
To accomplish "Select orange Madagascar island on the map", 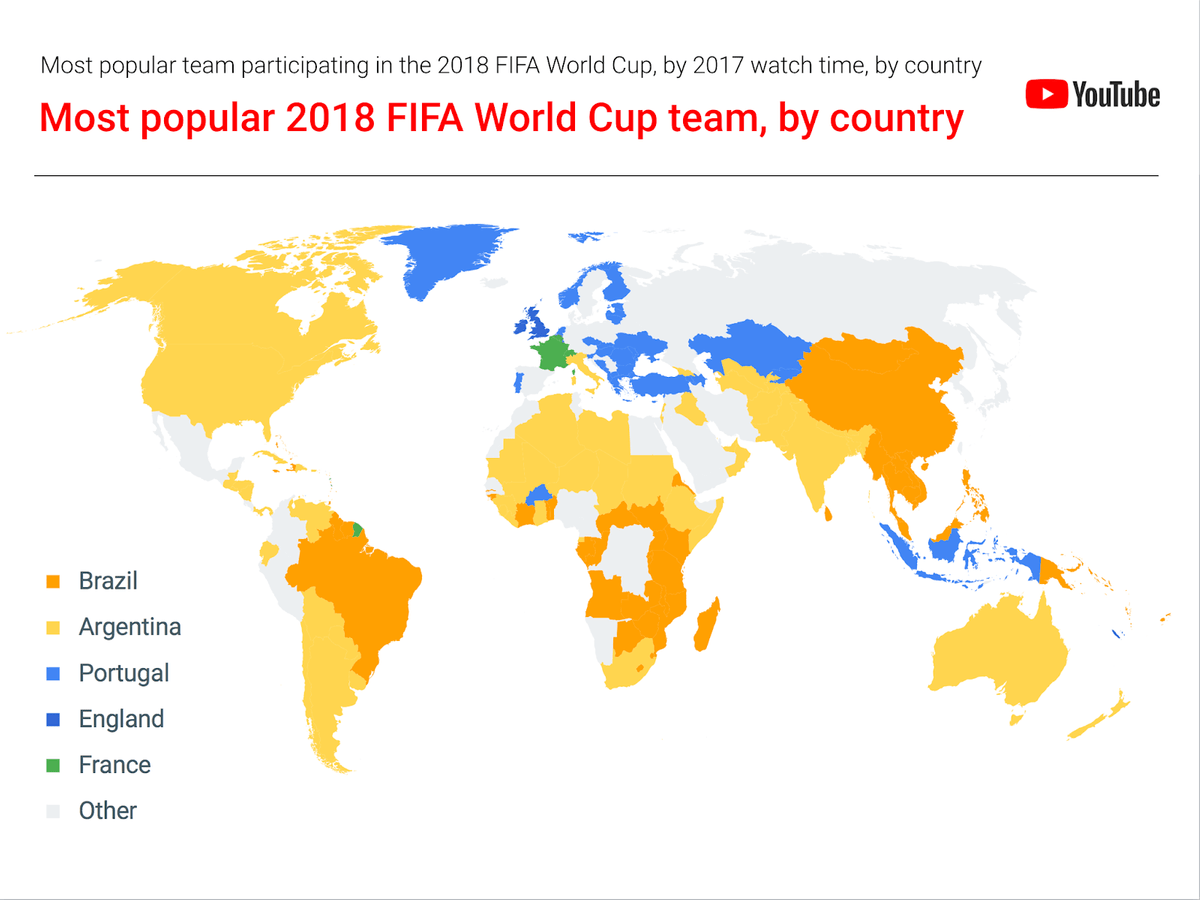I will tap(708, 624).
